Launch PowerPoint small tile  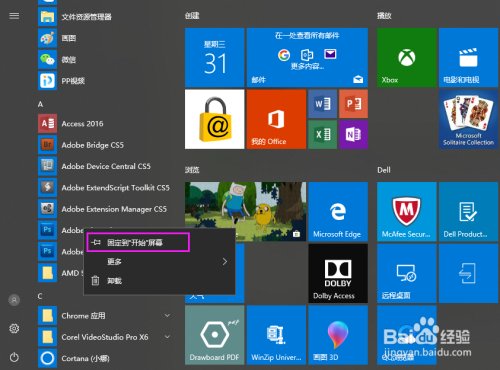pyautogui.click(x=353, y=104)
